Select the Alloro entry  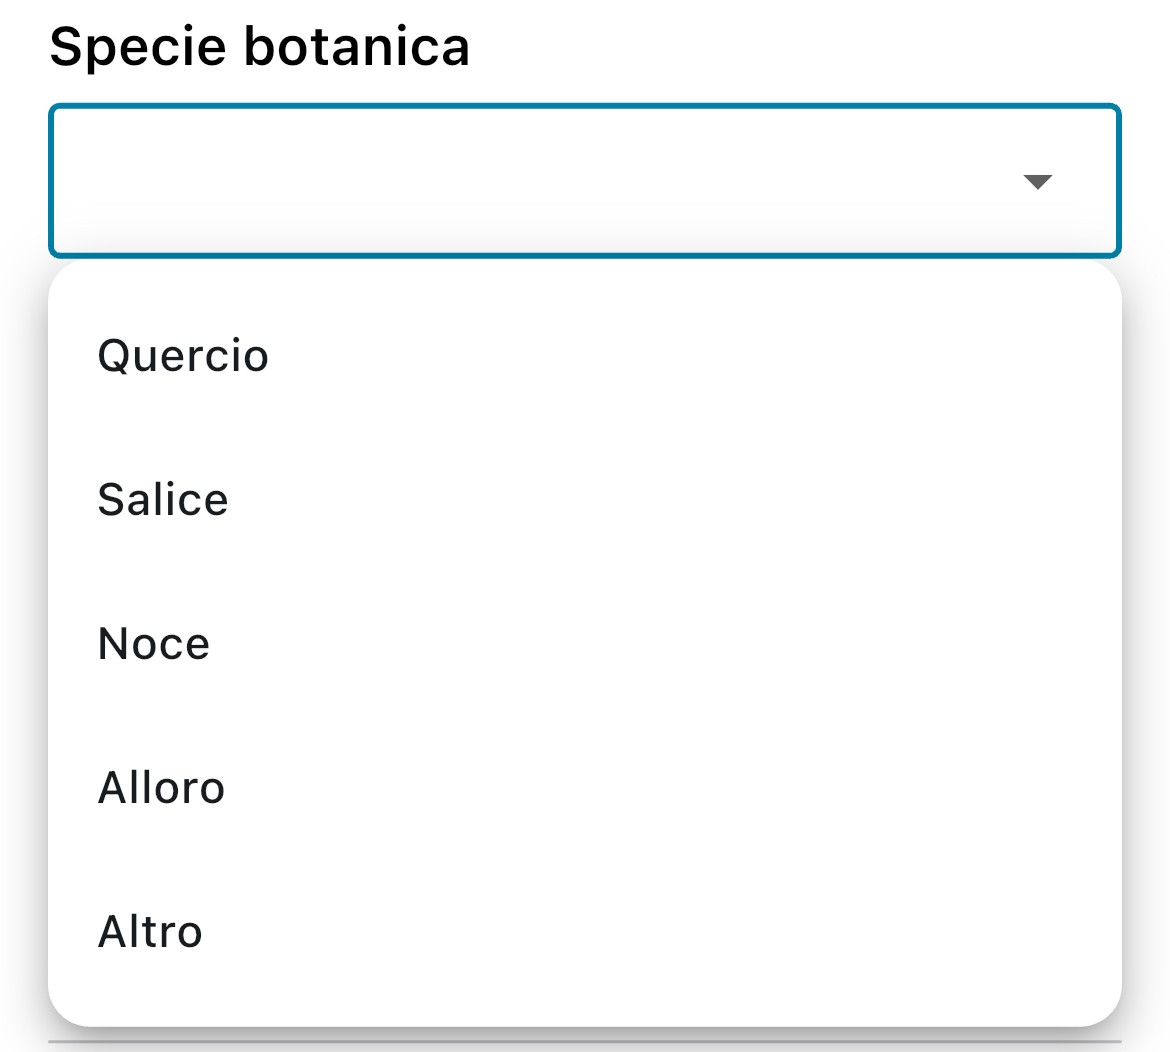(161, 788)
